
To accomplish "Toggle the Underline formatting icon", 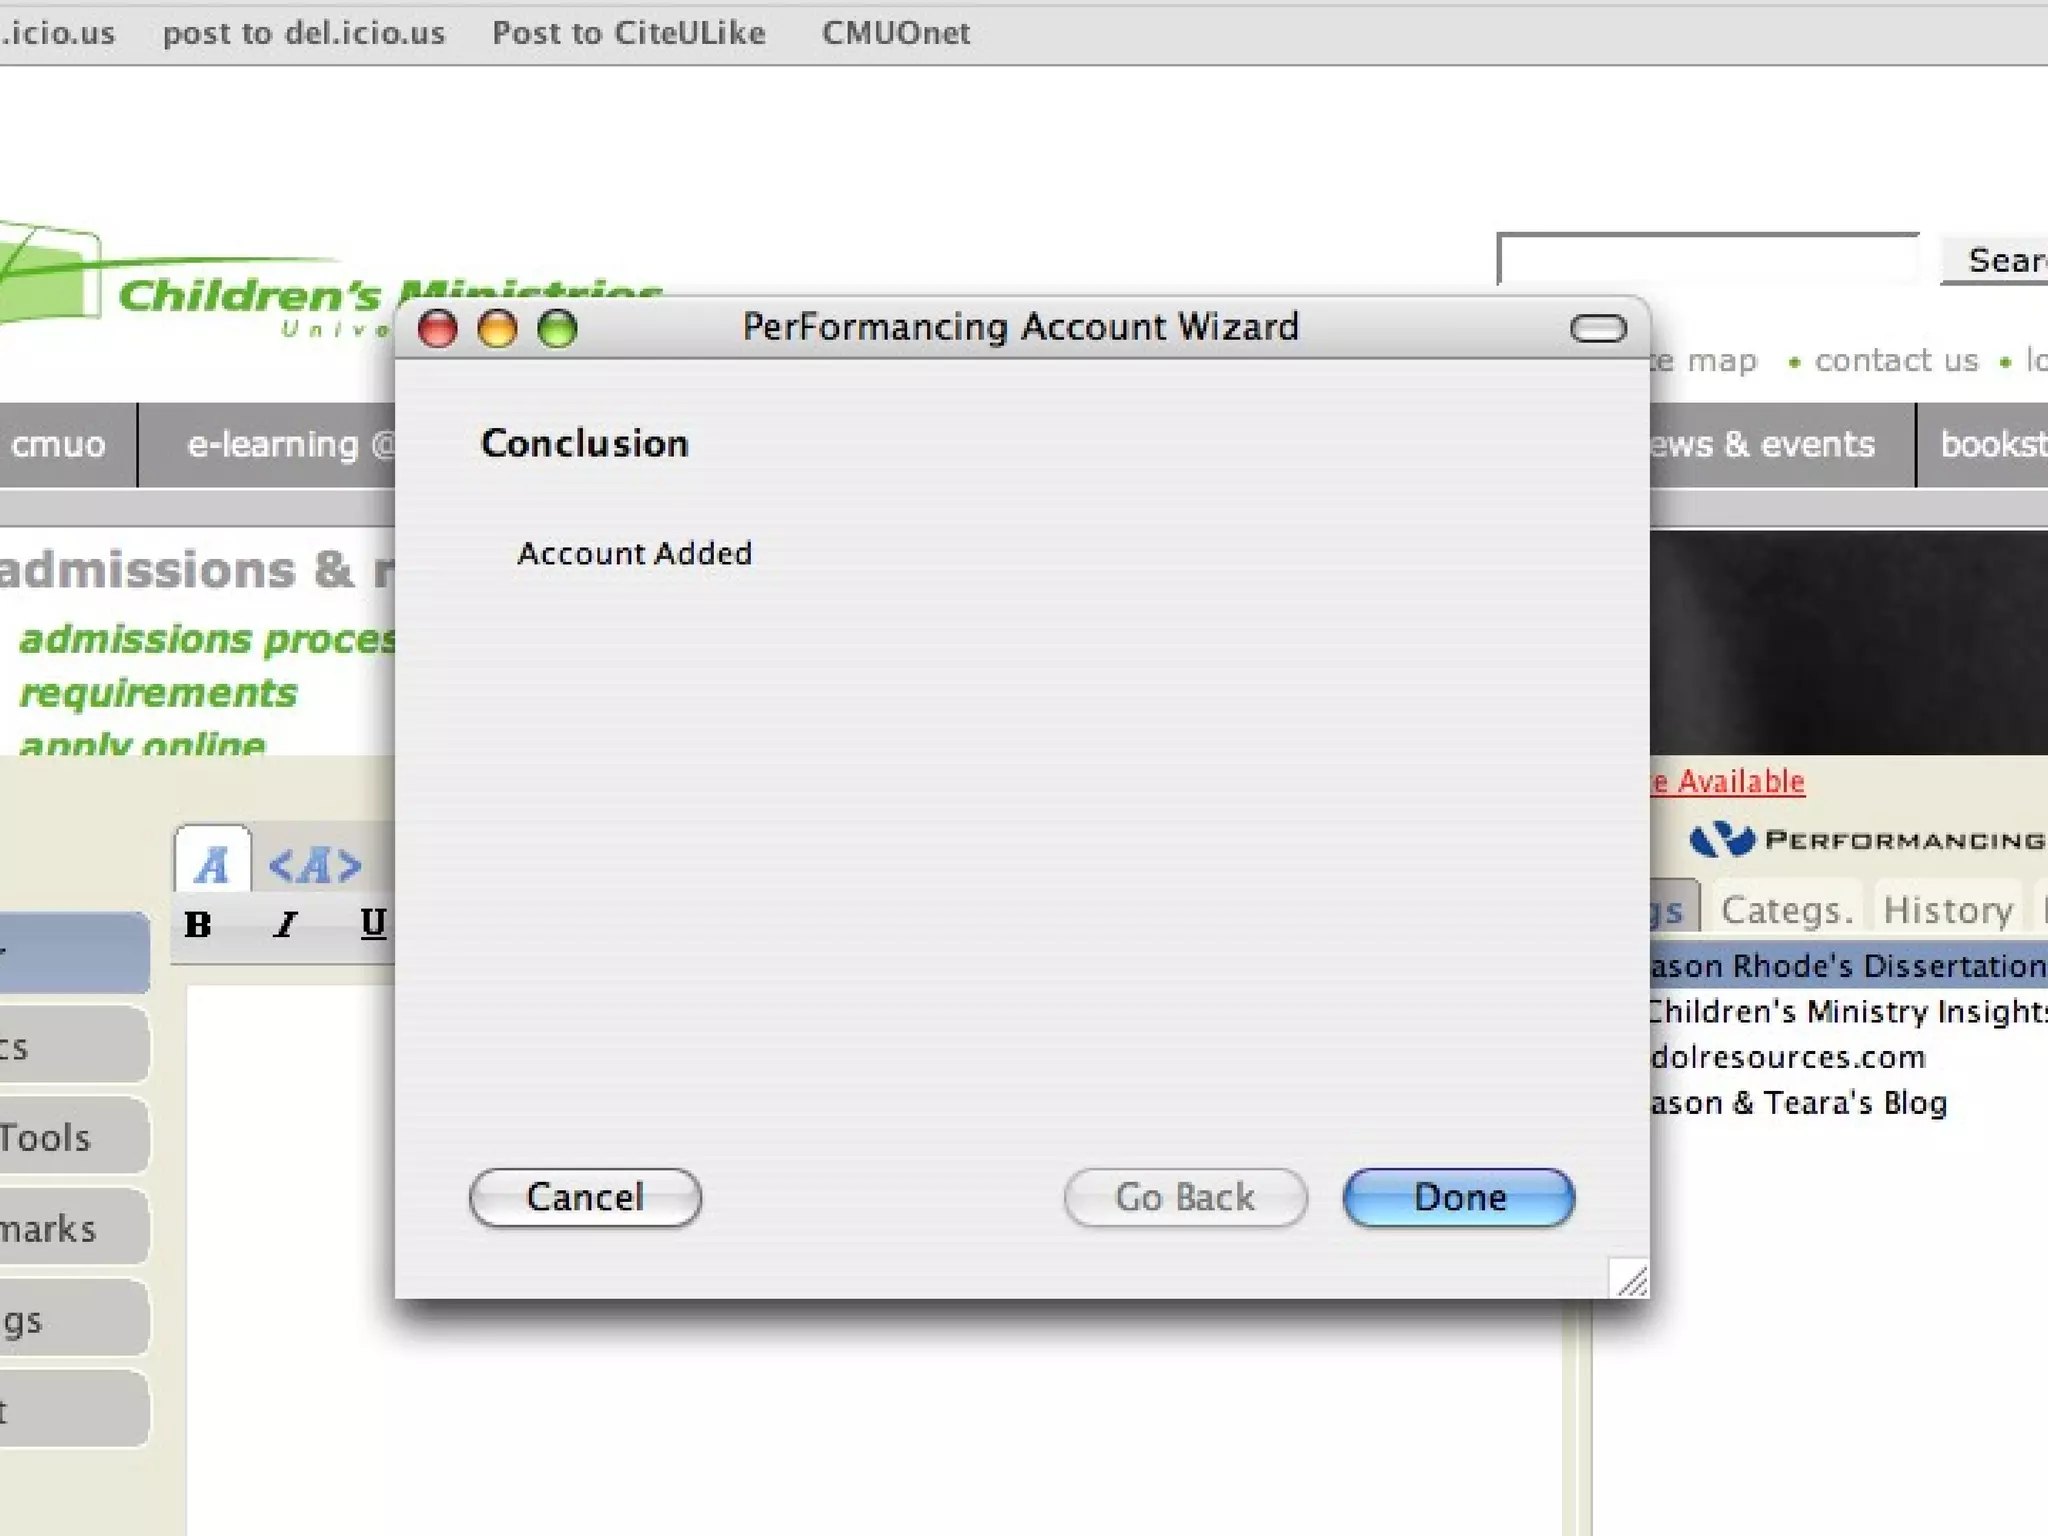I will (x=373, y=924).
